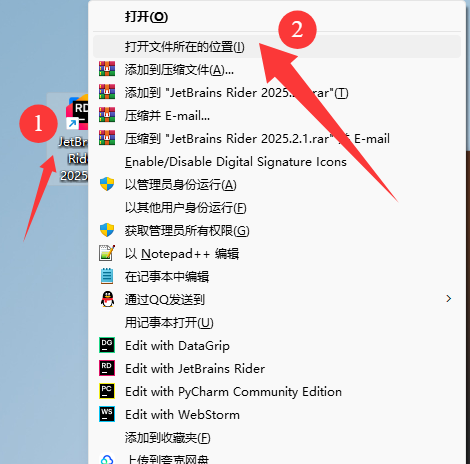This screenshot has height=464, width=470.
Task: Click the Notepad++ icon in the menu
Action: (107, 253)
